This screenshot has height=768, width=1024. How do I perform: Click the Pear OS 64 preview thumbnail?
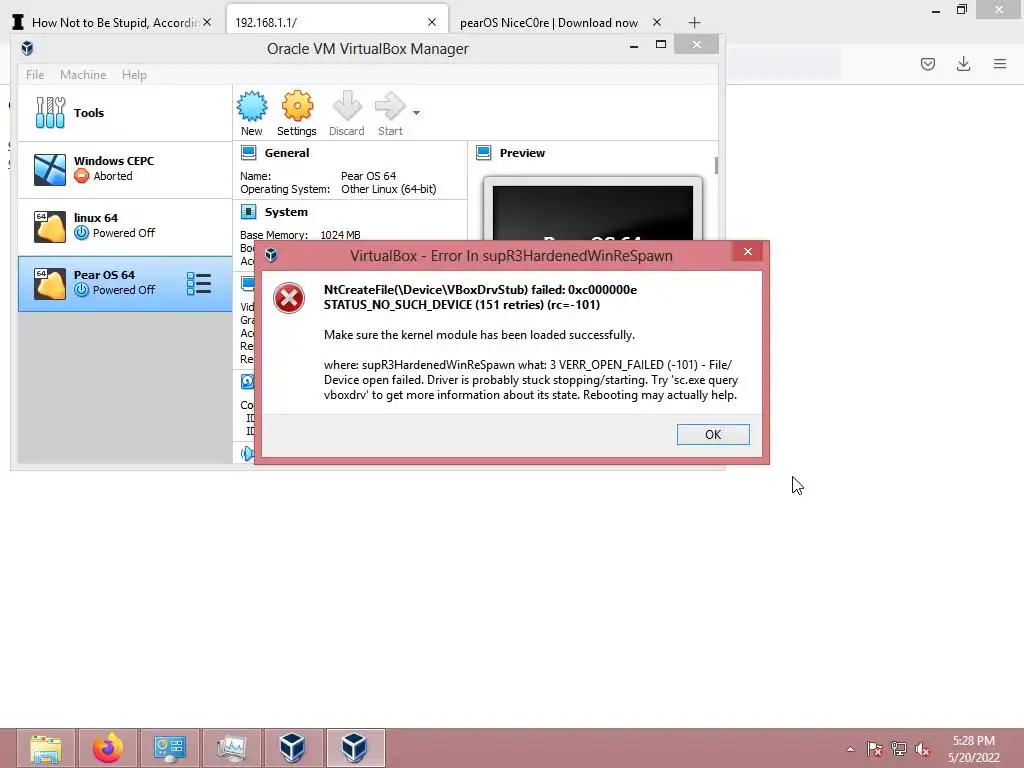(x=592, y=209)
